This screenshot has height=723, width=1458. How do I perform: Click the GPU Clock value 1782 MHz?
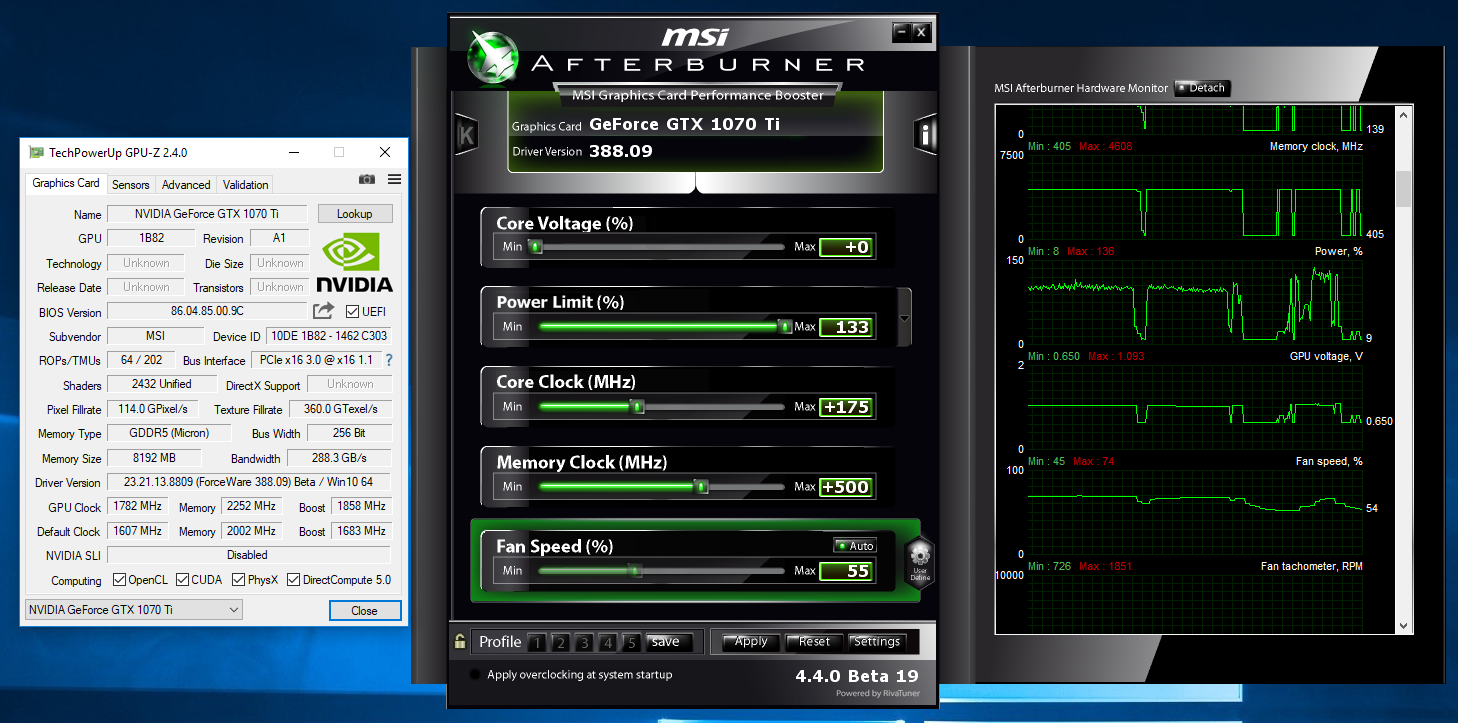coord(137,506)
